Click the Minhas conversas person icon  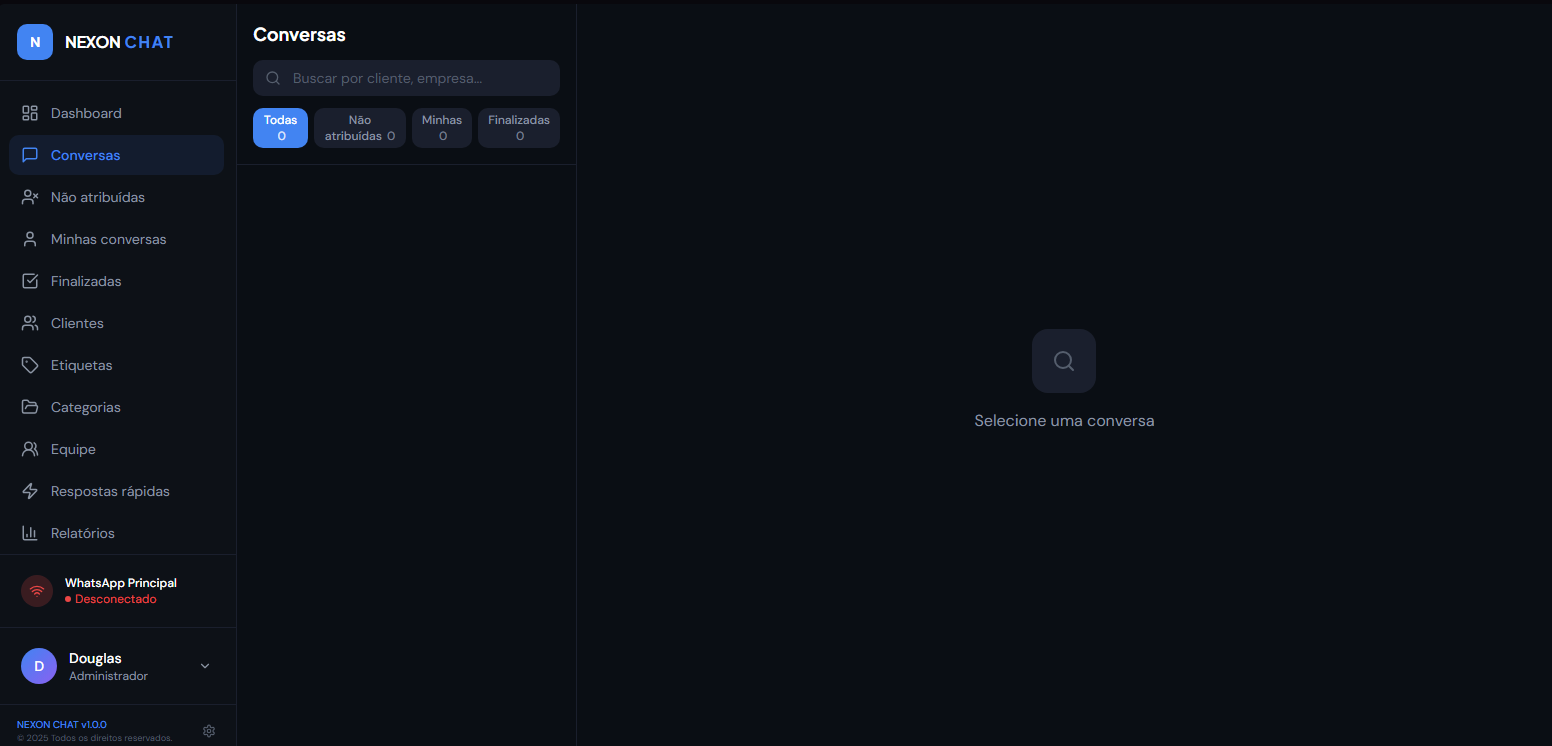point(30,239)
